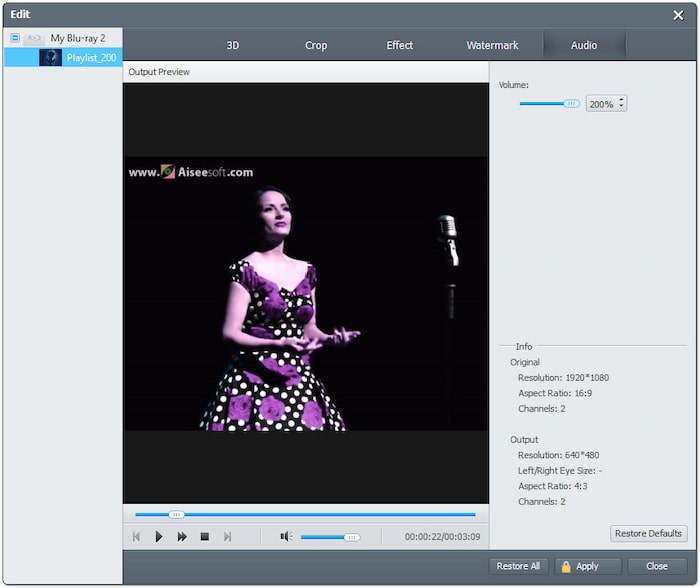The height and width of the screenshot is (588, 700).
Task: Mute the preview speaker icon
Action: [x=286, y=537]
